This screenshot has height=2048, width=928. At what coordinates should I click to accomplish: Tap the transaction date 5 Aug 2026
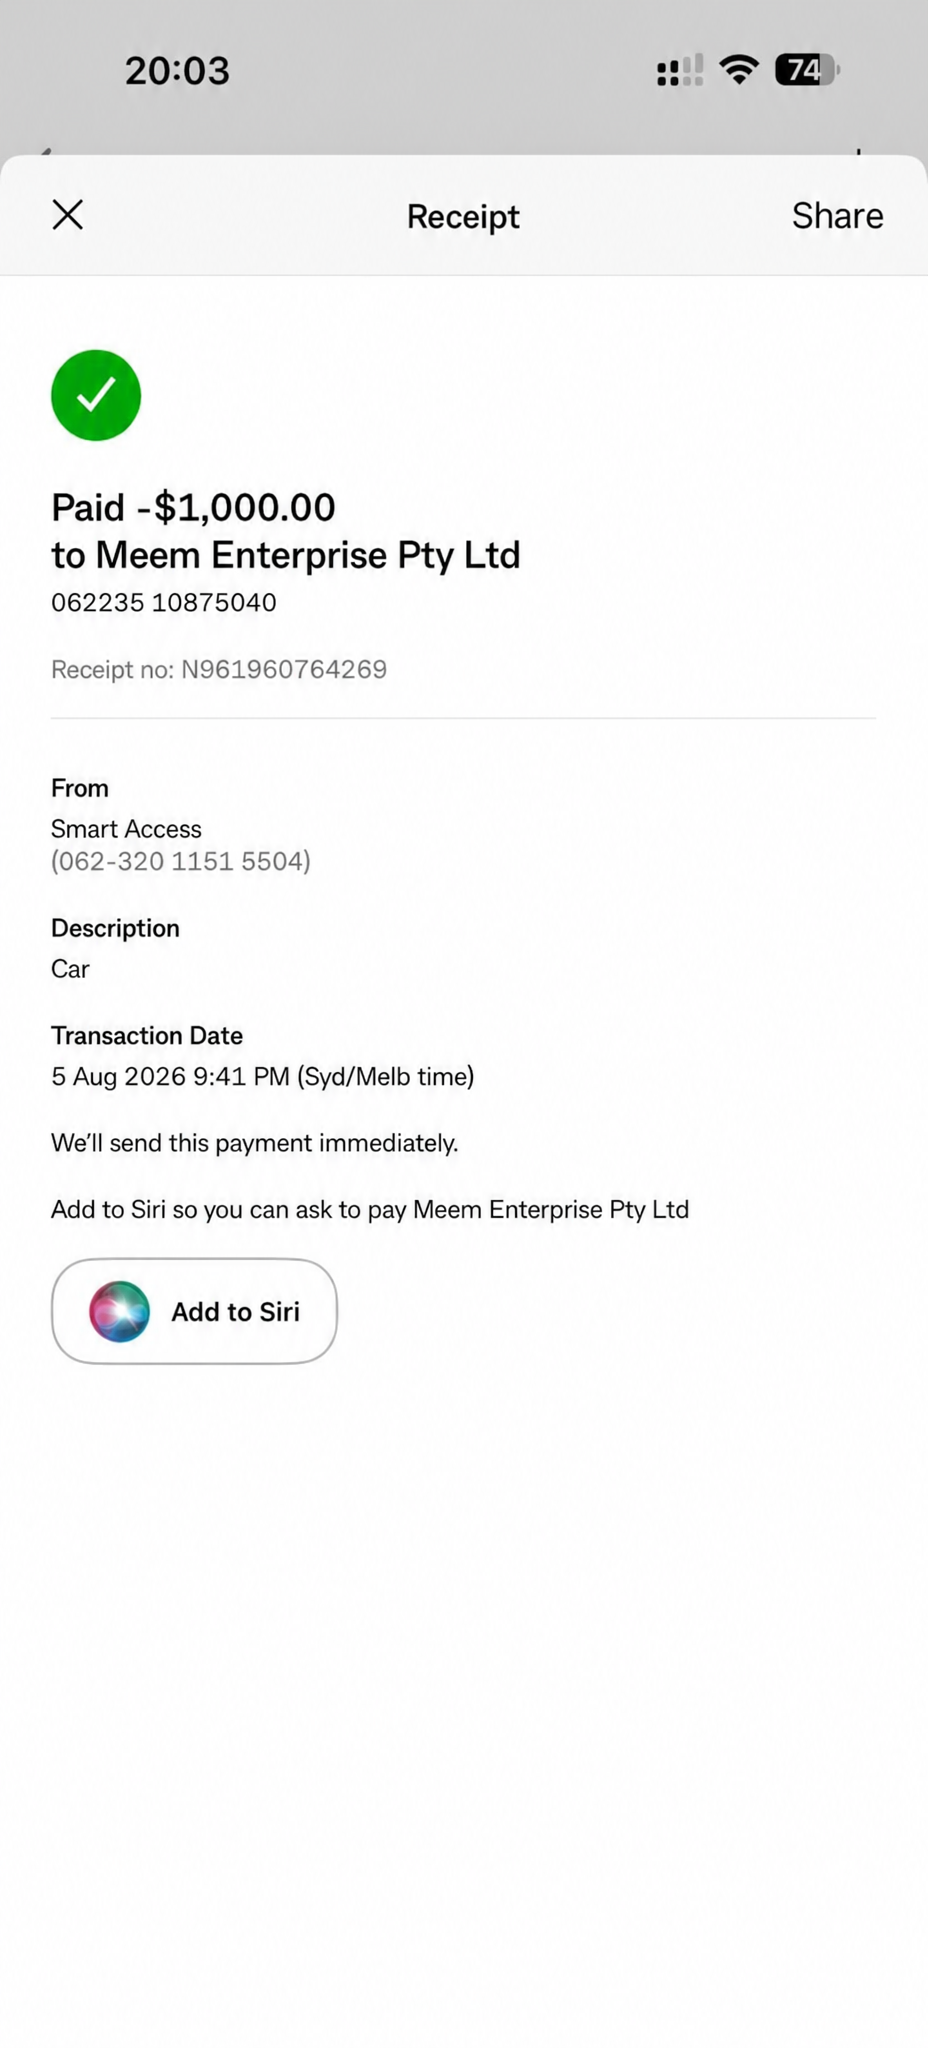[x=118, y=1077]
